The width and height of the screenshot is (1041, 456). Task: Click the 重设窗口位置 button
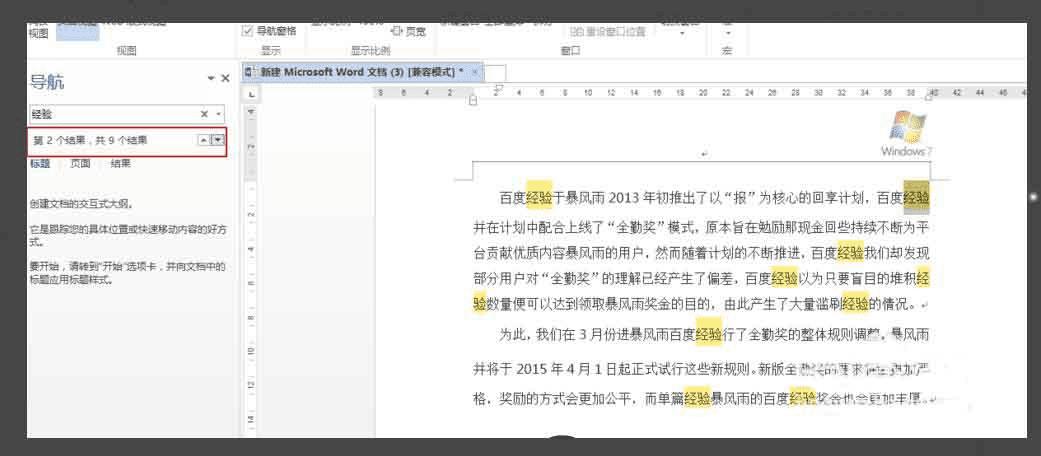point(606,31)
